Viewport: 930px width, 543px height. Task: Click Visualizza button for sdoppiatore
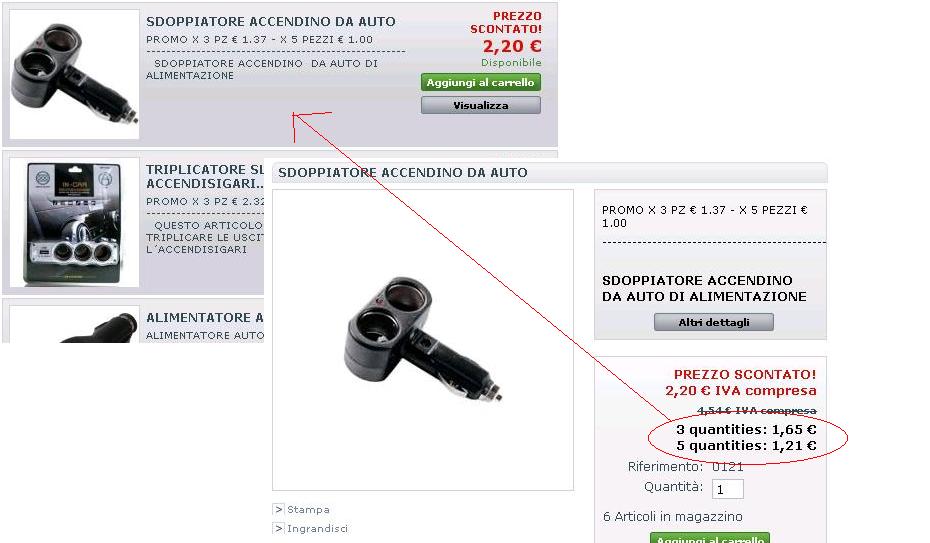480,106
